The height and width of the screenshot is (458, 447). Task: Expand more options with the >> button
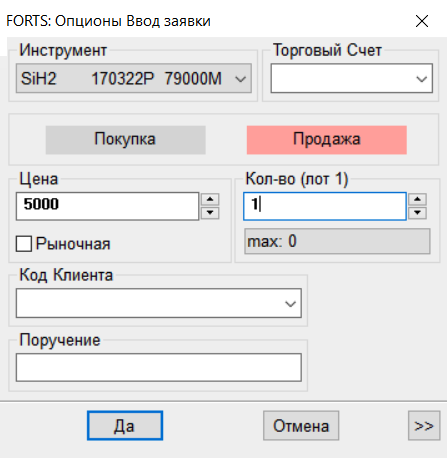(x=424, y=426)
